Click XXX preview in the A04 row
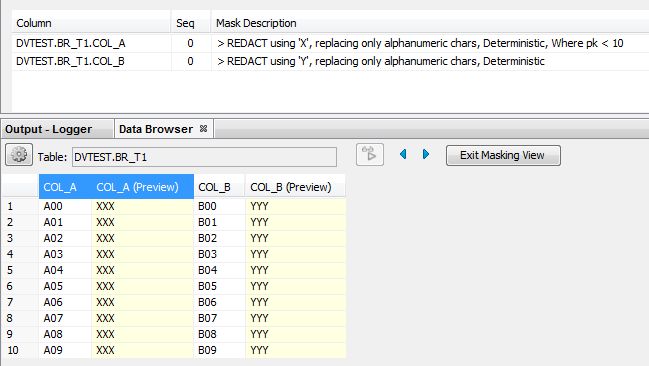 [142, 270]
